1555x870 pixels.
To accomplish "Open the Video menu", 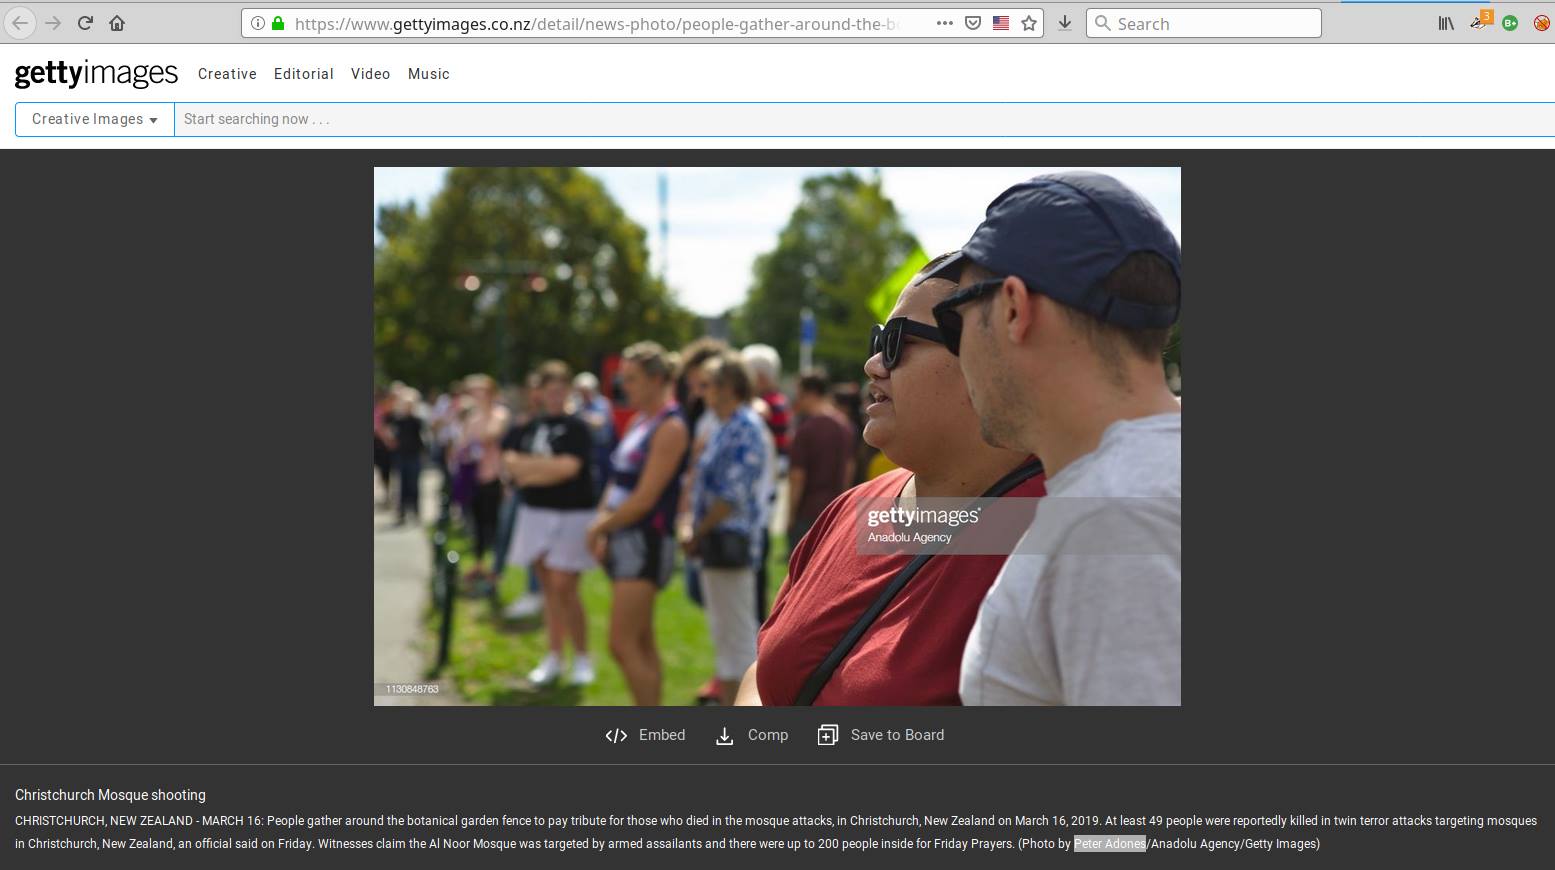I will click(x=370, y=74).
